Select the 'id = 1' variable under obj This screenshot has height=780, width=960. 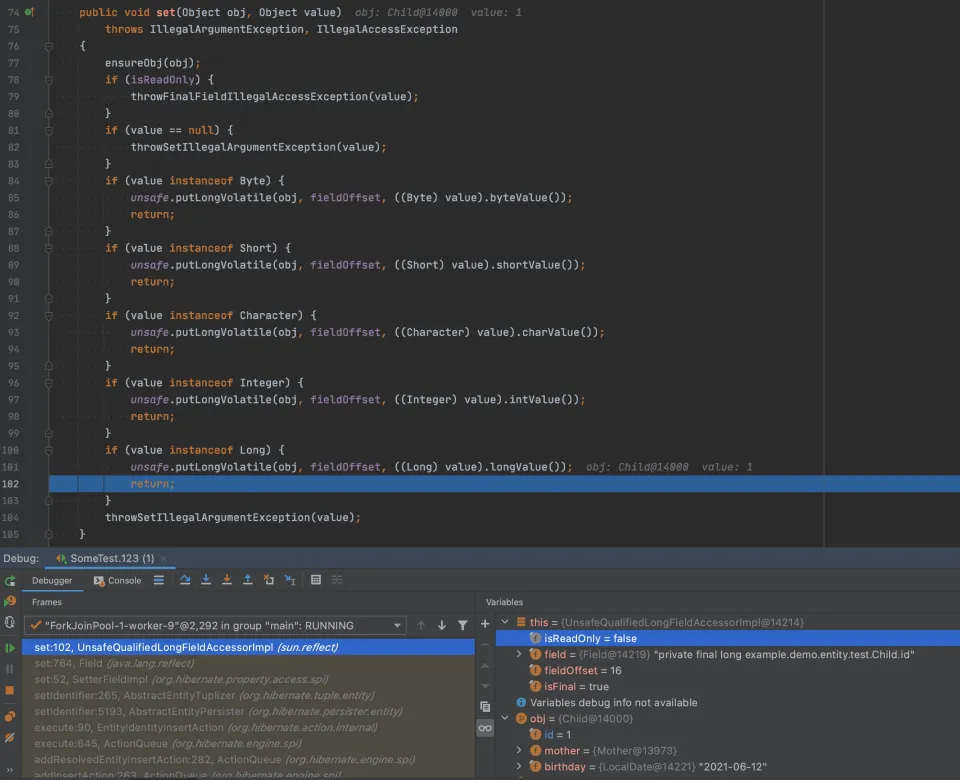[727, 735]
